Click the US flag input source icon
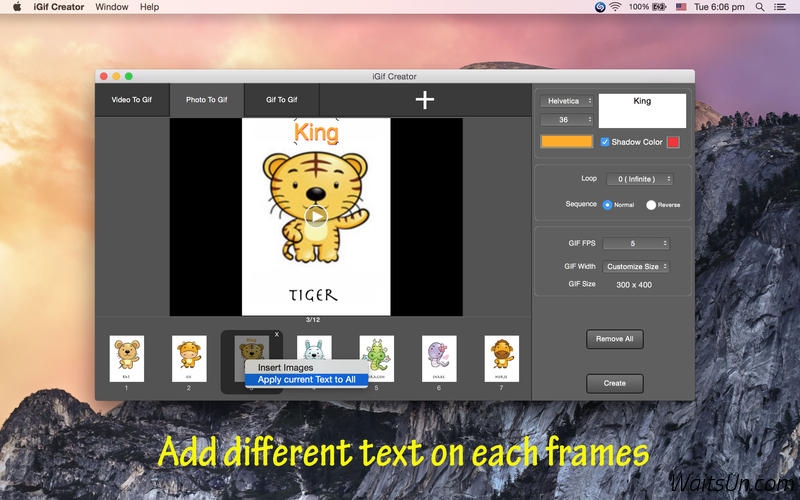 [681, 7]
